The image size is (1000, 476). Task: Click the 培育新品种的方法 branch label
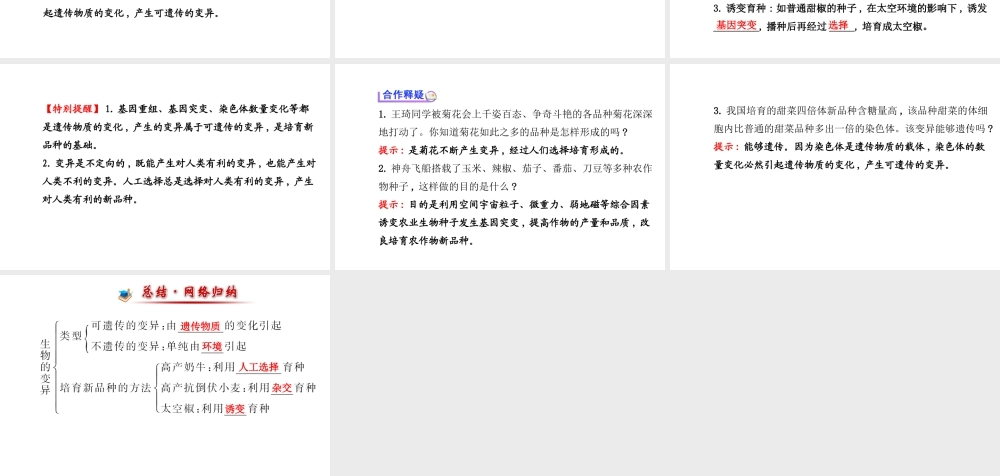coord(105,388)
